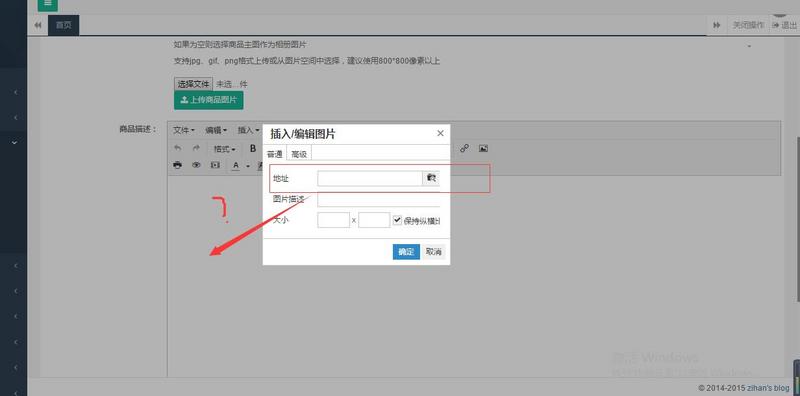Click the blue 确定 button
800x396 pixels.
(406, 252)
